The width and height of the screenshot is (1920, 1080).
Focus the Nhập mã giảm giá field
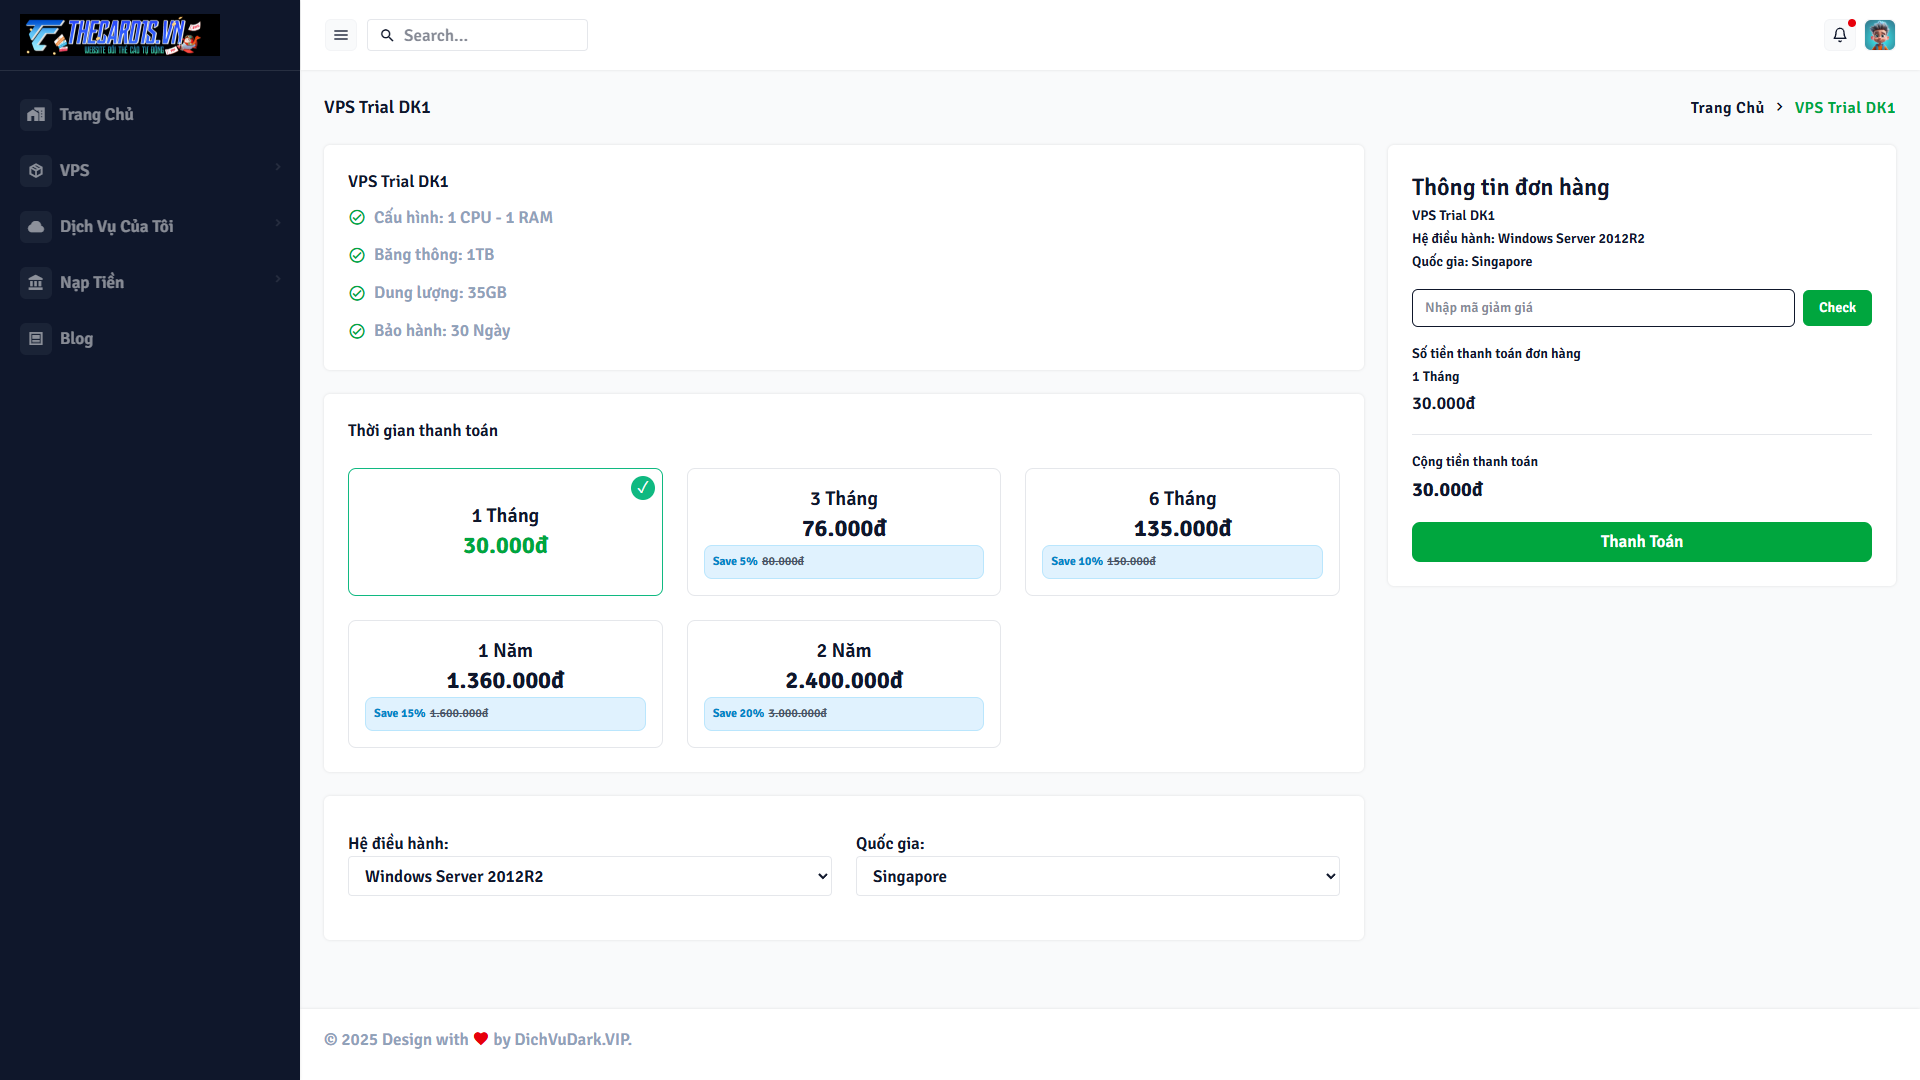pos(1602,308)
